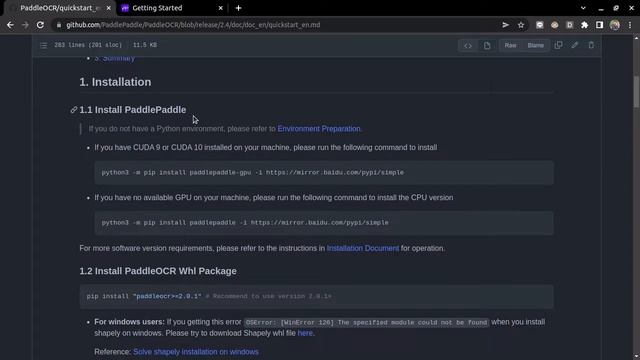The width and height of the screenshot is (640, 360).
Task: Open the Chrome three-dot menu
Action: 630,25
